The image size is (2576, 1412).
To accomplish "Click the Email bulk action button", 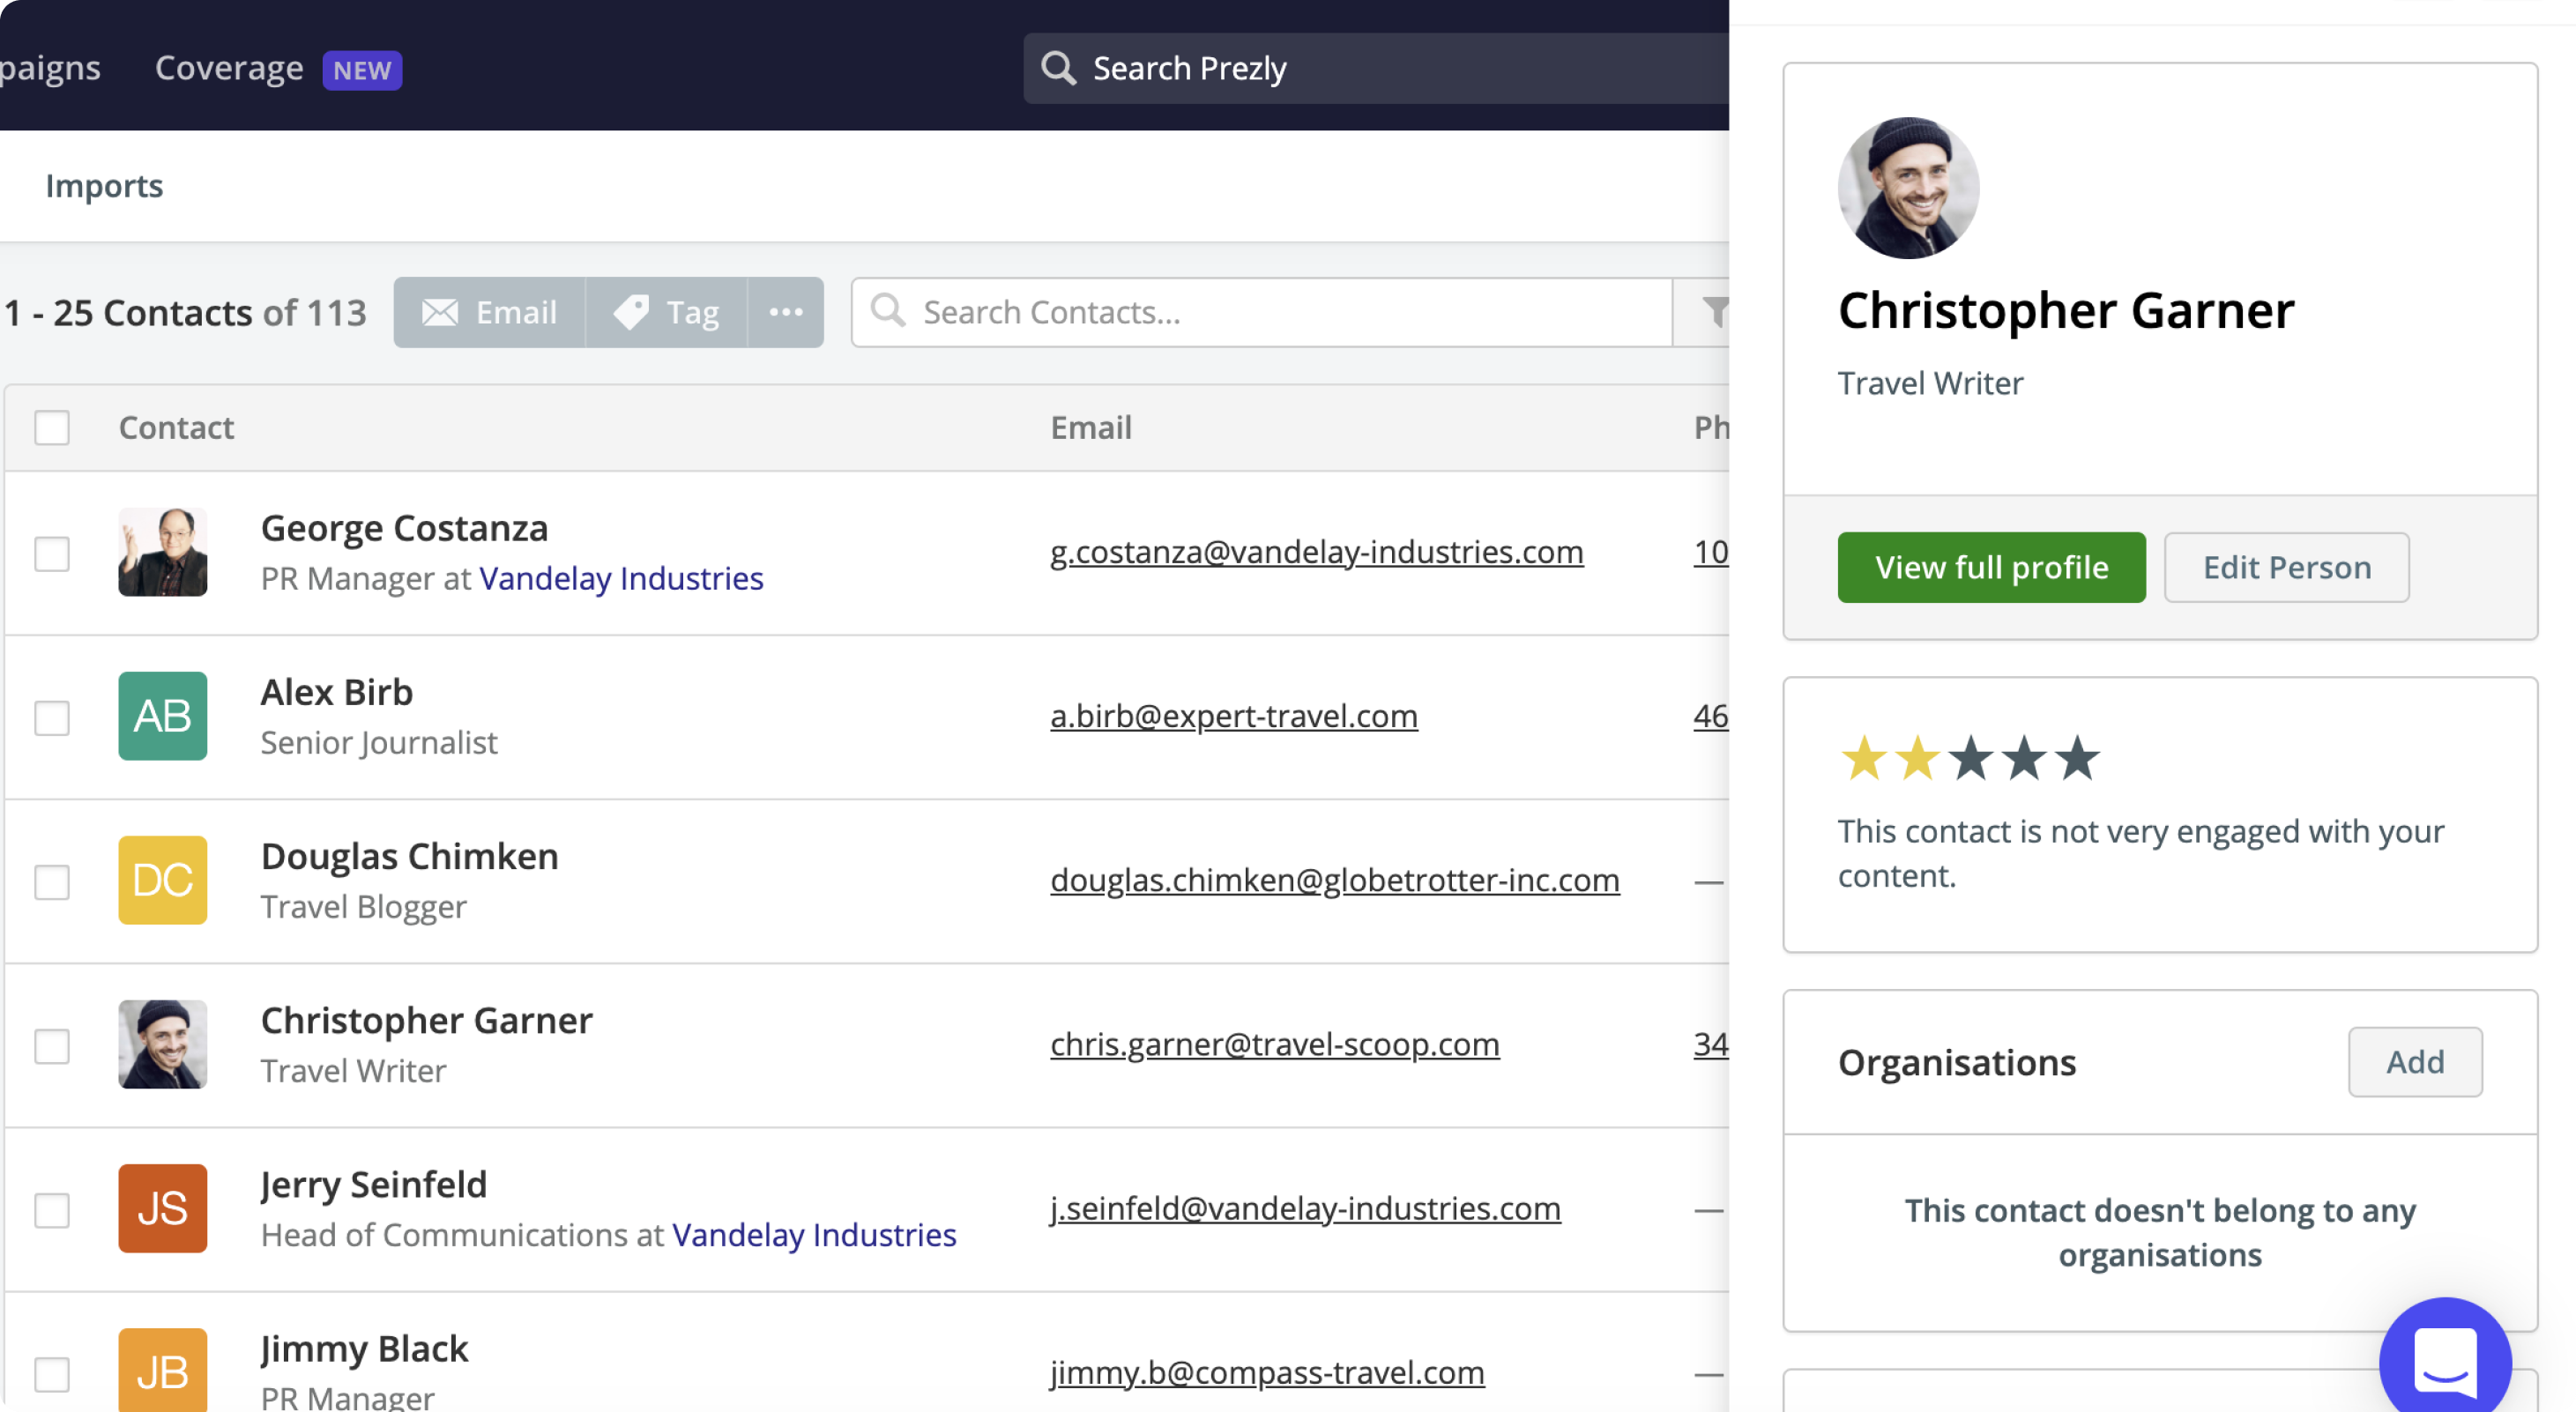I will pyautogui.click(x=489, y=313).
